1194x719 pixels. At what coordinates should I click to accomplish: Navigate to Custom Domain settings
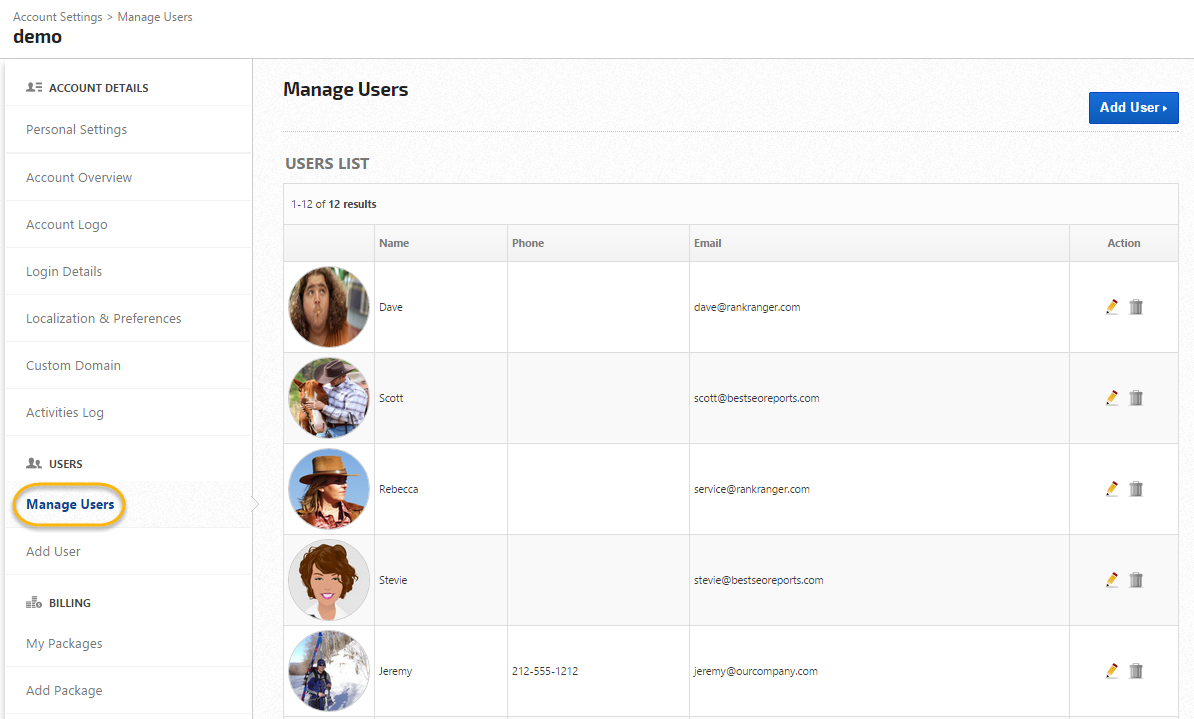click(73, 366)
